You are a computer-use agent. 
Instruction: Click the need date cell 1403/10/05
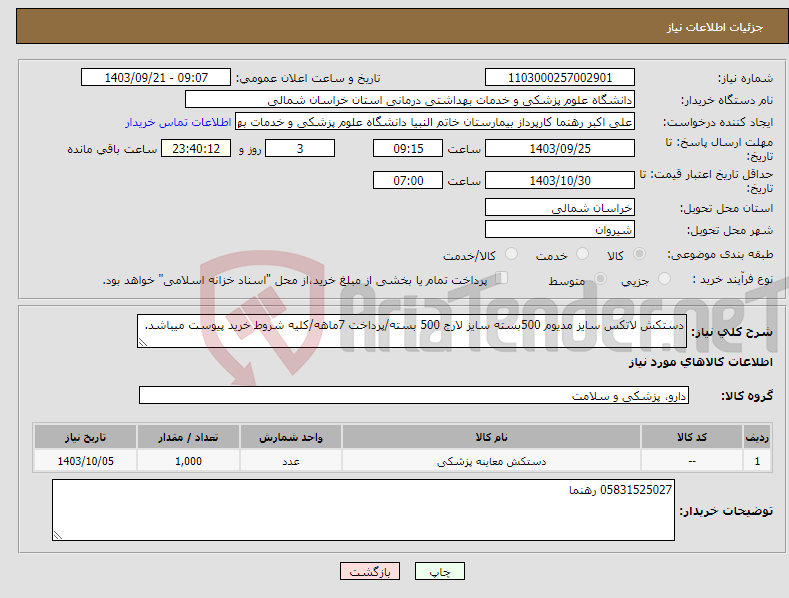pyautogui.click(x=86, y=461)
